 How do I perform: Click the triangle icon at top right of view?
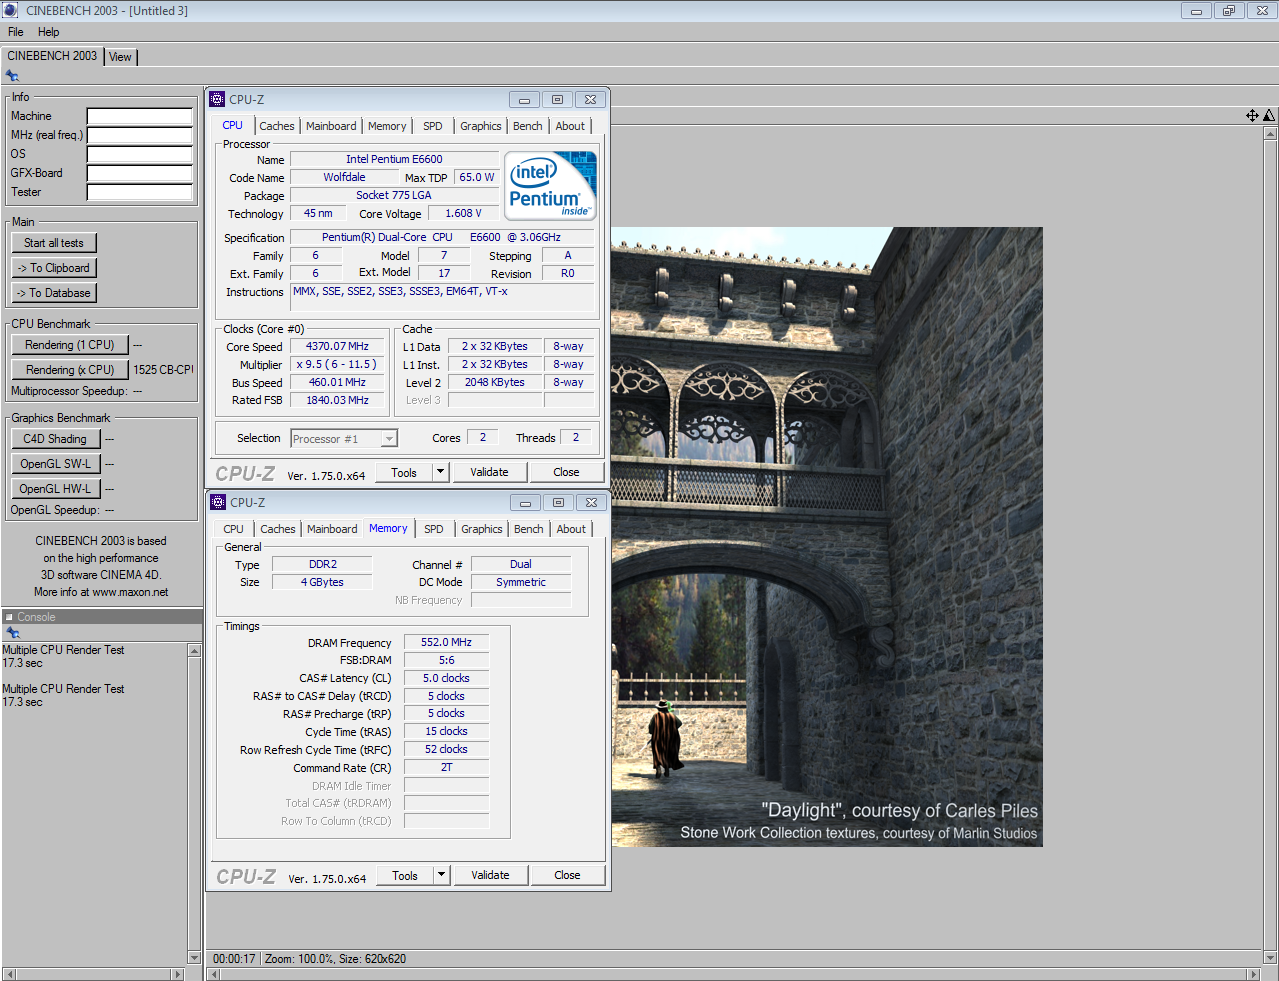pos(1269,115)
